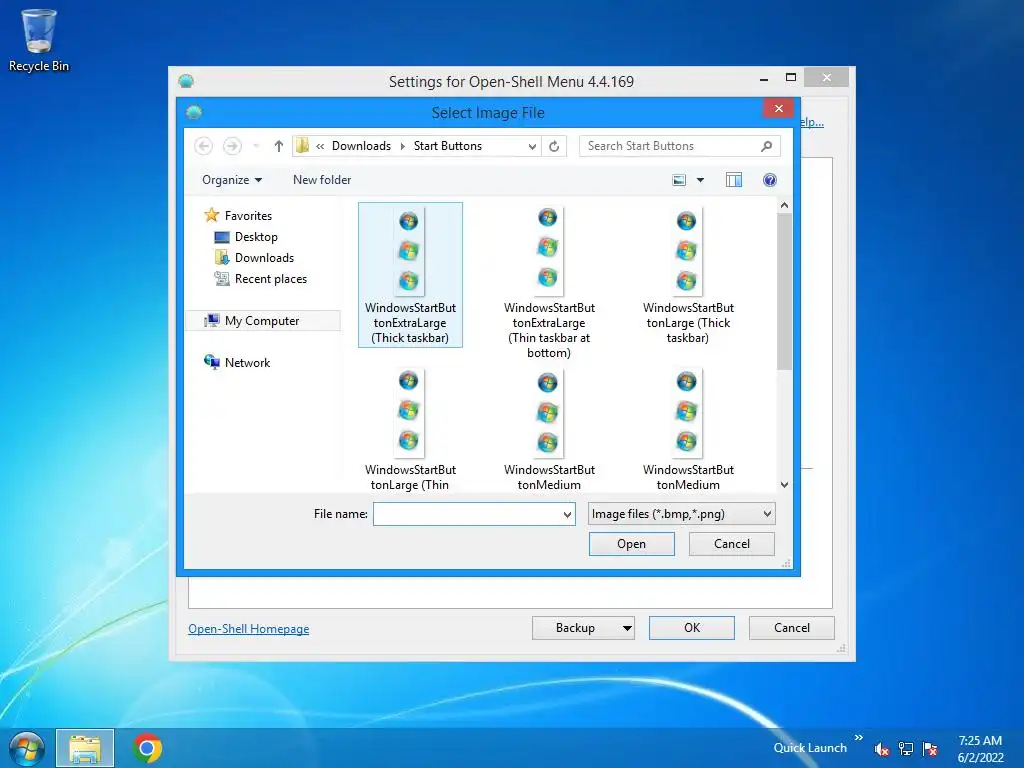The width and height of the screenshot is (1024, 768).
Task: Click the network tray icon
Action: click(x=906, y=749)
